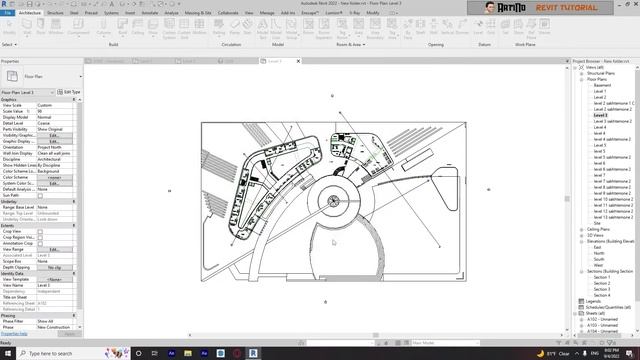The image size is (640, 360).
Task: Click the Revit icon in the taskbar
Action: (253, 353)
